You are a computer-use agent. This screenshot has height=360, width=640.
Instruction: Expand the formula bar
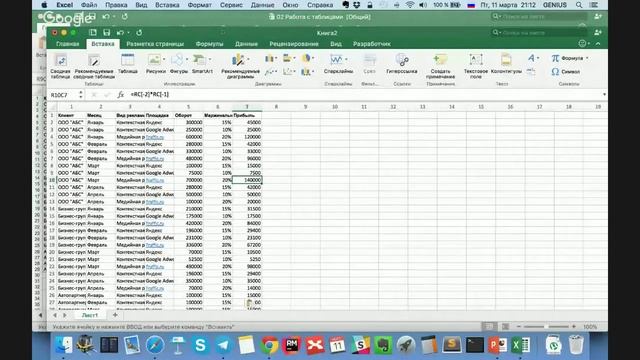[604, 95]
